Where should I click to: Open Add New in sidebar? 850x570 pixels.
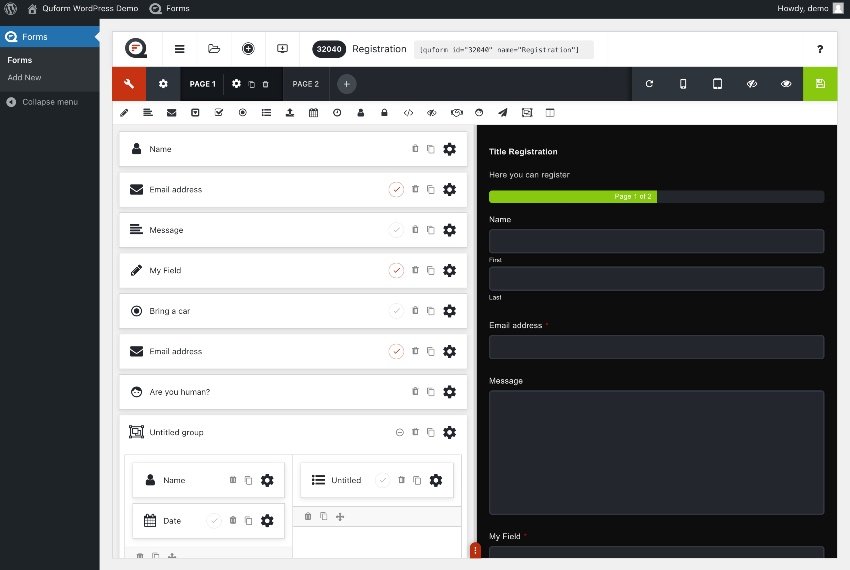click(24, 78)
